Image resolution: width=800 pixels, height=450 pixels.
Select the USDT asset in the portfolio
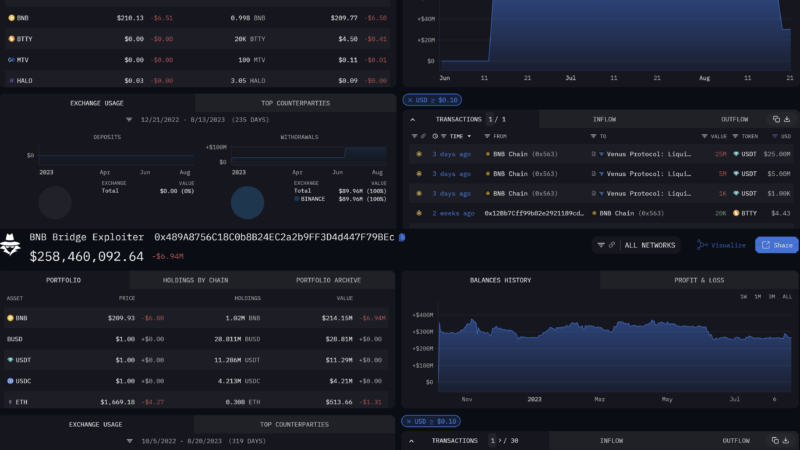196,360
